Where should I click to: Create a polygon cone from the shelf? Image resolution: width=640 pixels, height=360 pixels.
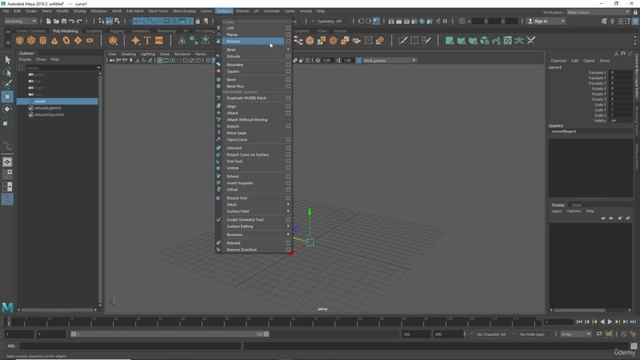point(55,40)
